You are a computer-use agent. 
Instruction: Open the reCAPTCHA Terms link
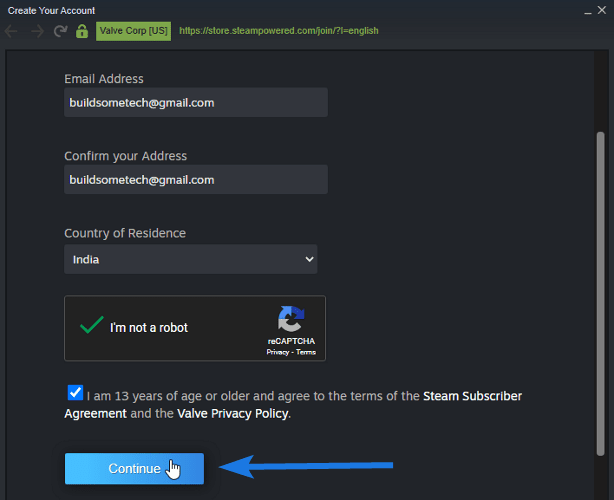pos(306,352)
